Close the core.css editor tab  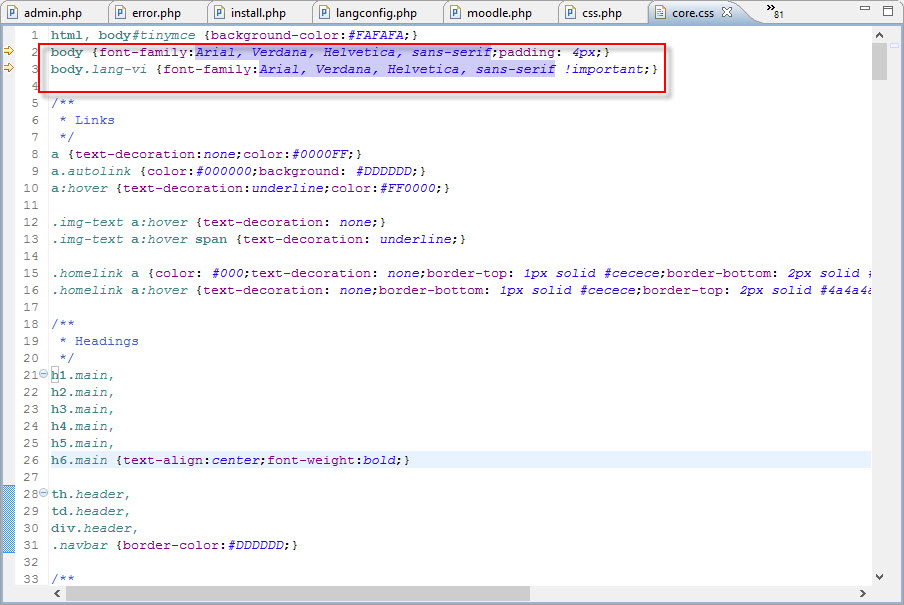pos(727,13)
